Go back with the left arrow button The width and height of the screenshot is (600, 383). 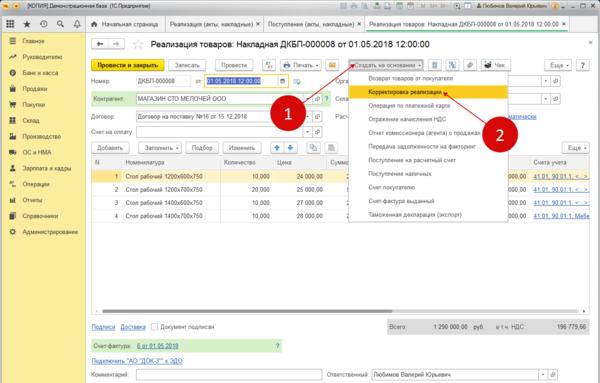[100, 44]
